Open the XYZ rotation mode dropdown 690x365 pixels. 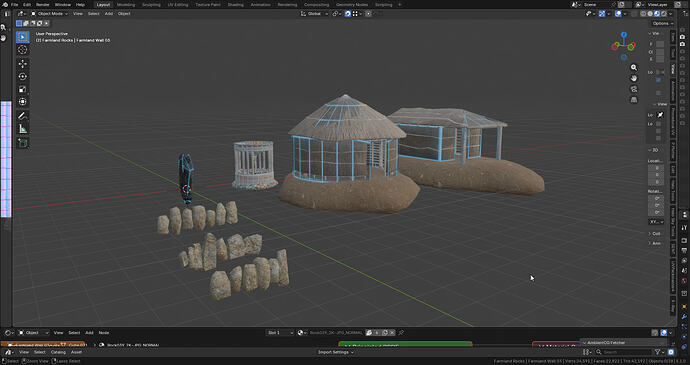pos(656,221)
